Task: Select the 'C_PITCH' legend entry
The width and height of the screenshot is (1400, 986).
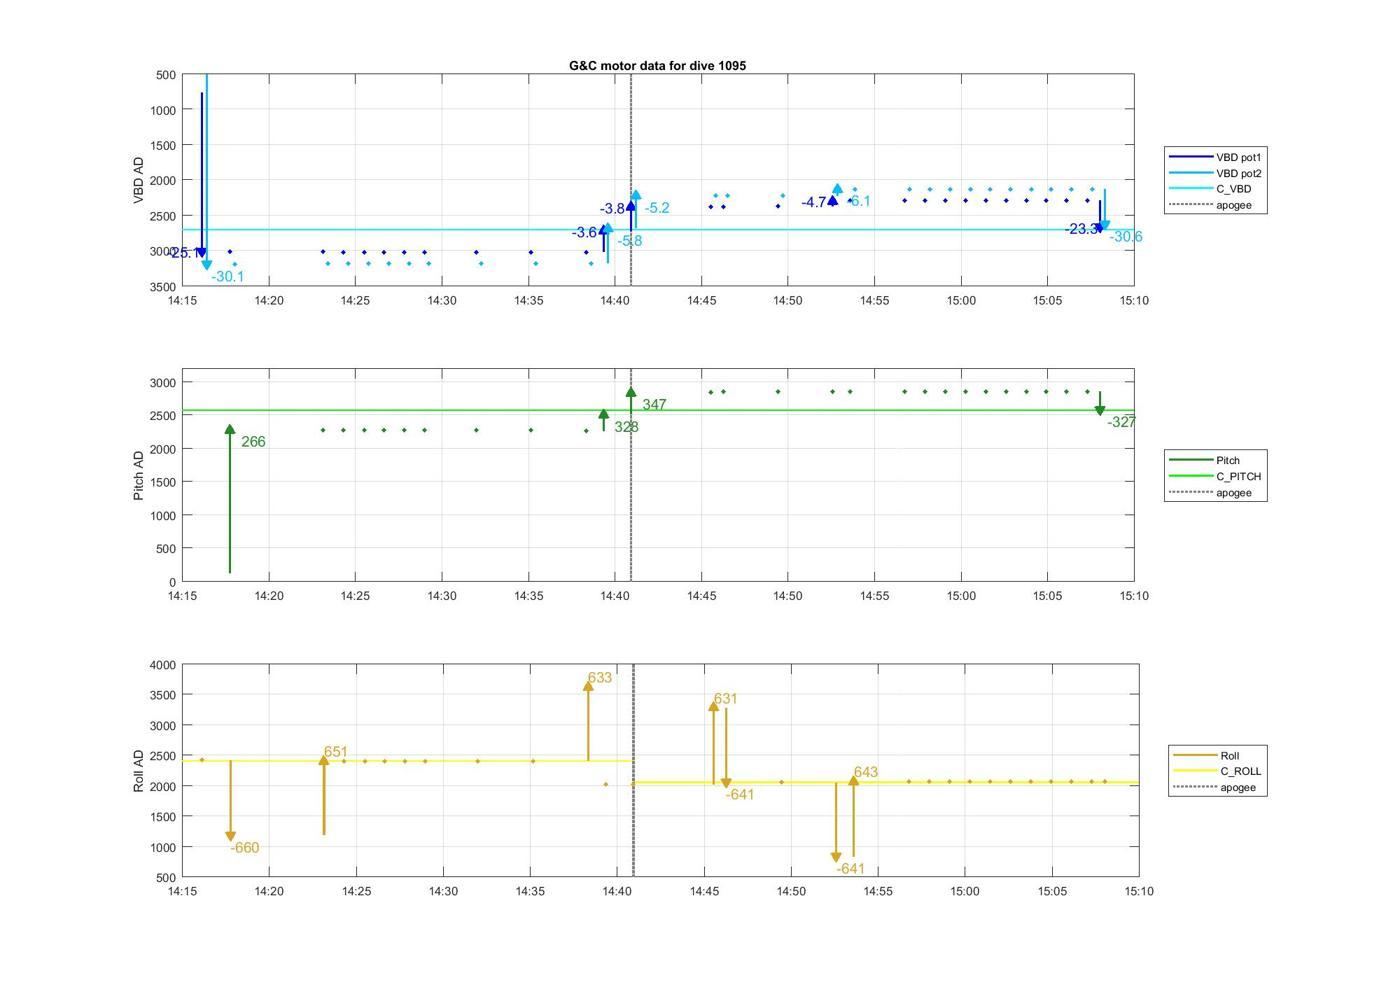Action: pos(1215,476)
